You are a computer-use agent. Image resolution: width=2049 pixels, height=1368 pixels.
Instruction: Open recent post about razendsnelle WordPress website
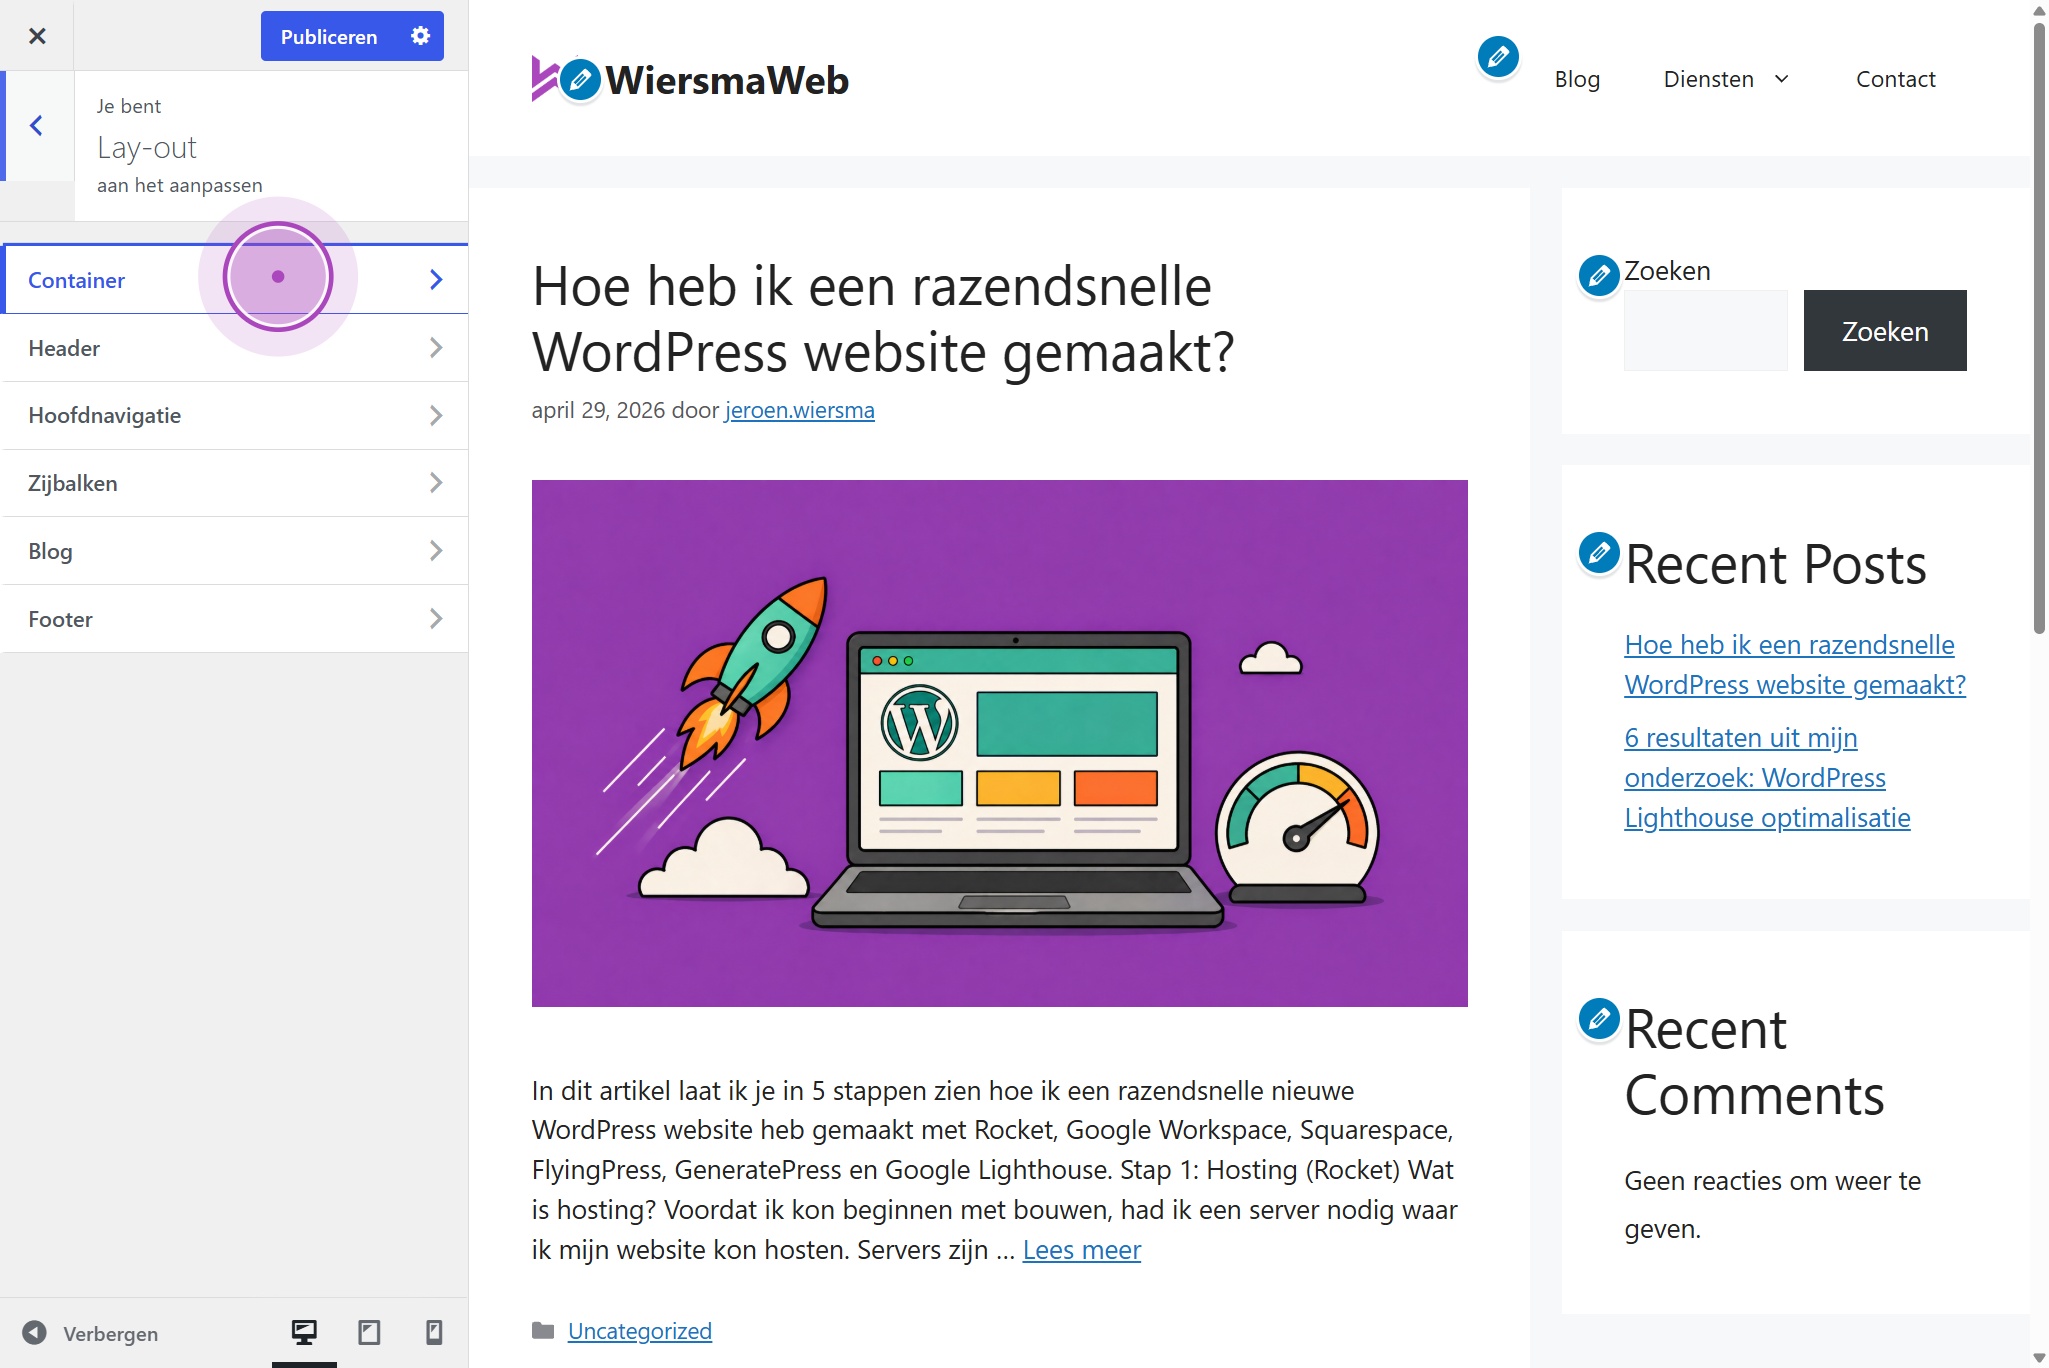click(1795, 665)
